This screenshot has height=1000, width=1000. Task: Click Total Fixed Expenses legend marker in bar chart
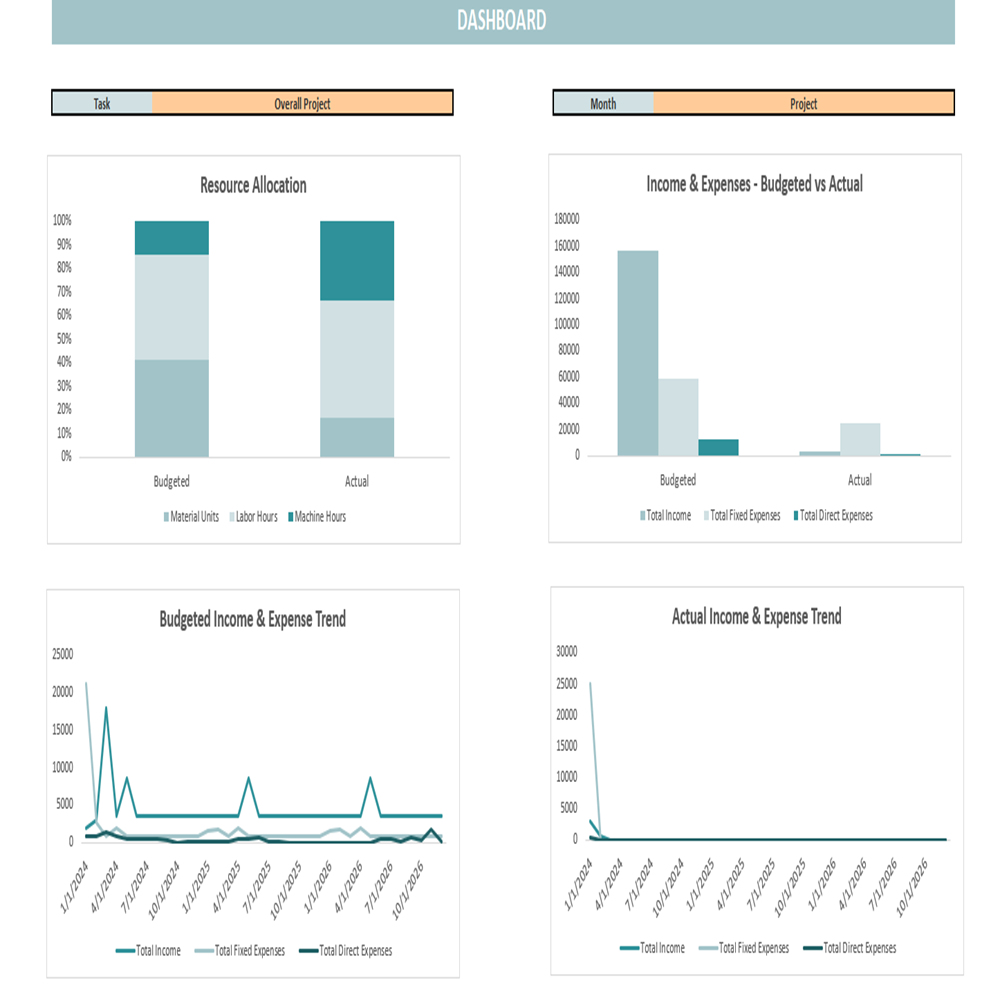(707, 516)
